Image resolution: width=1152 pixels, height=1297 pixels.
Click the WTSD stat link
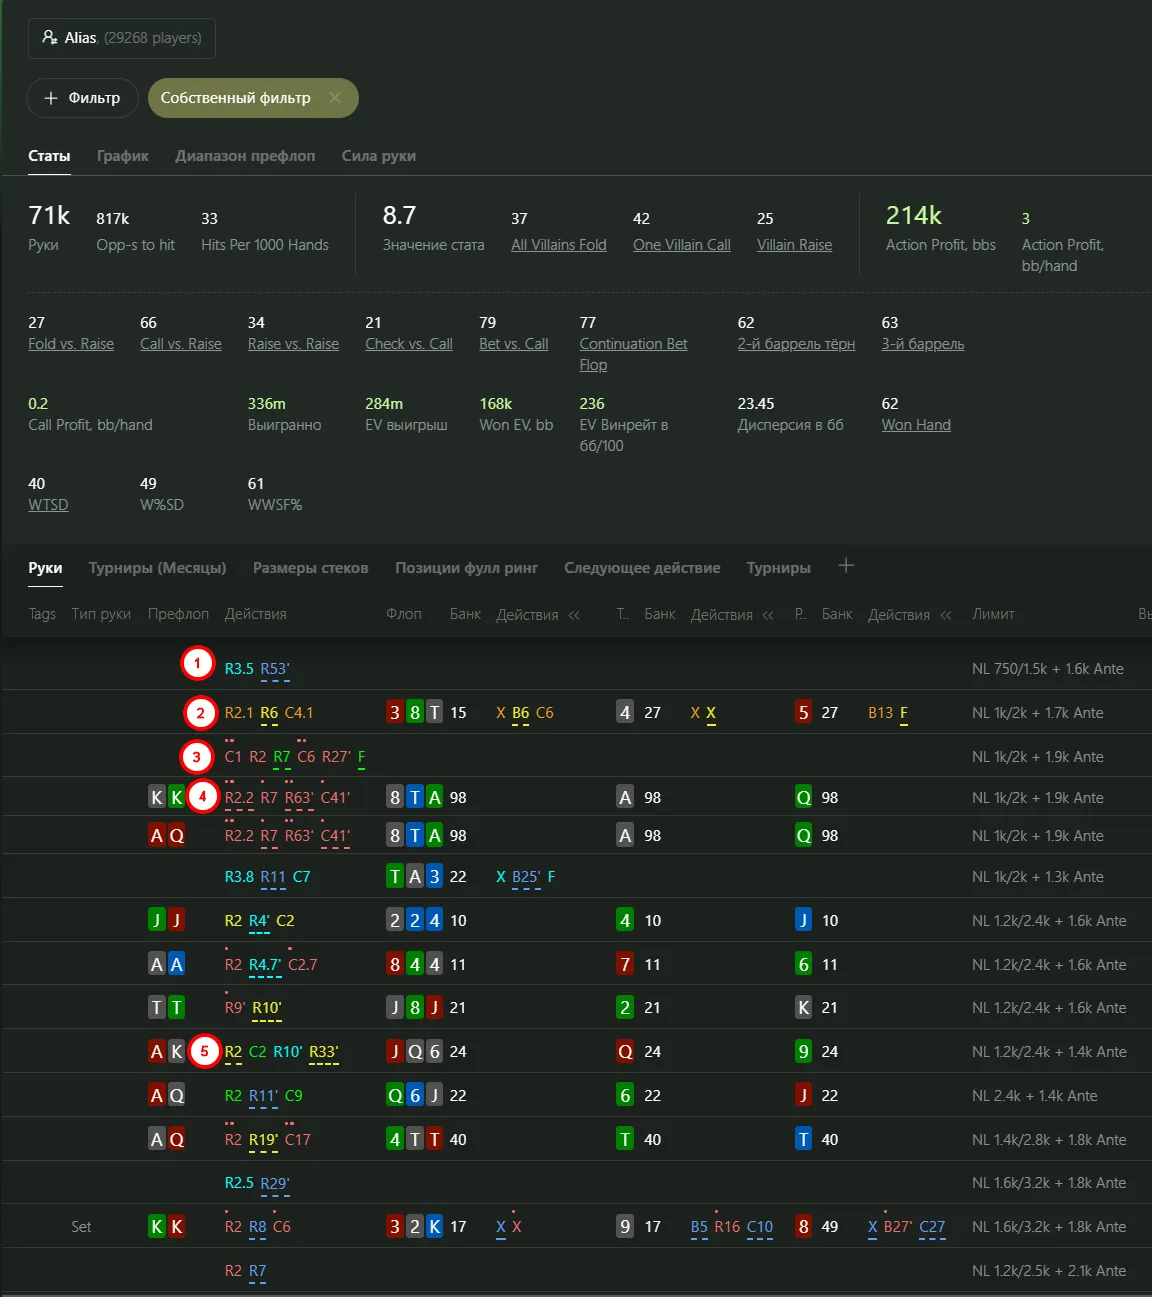48,505
